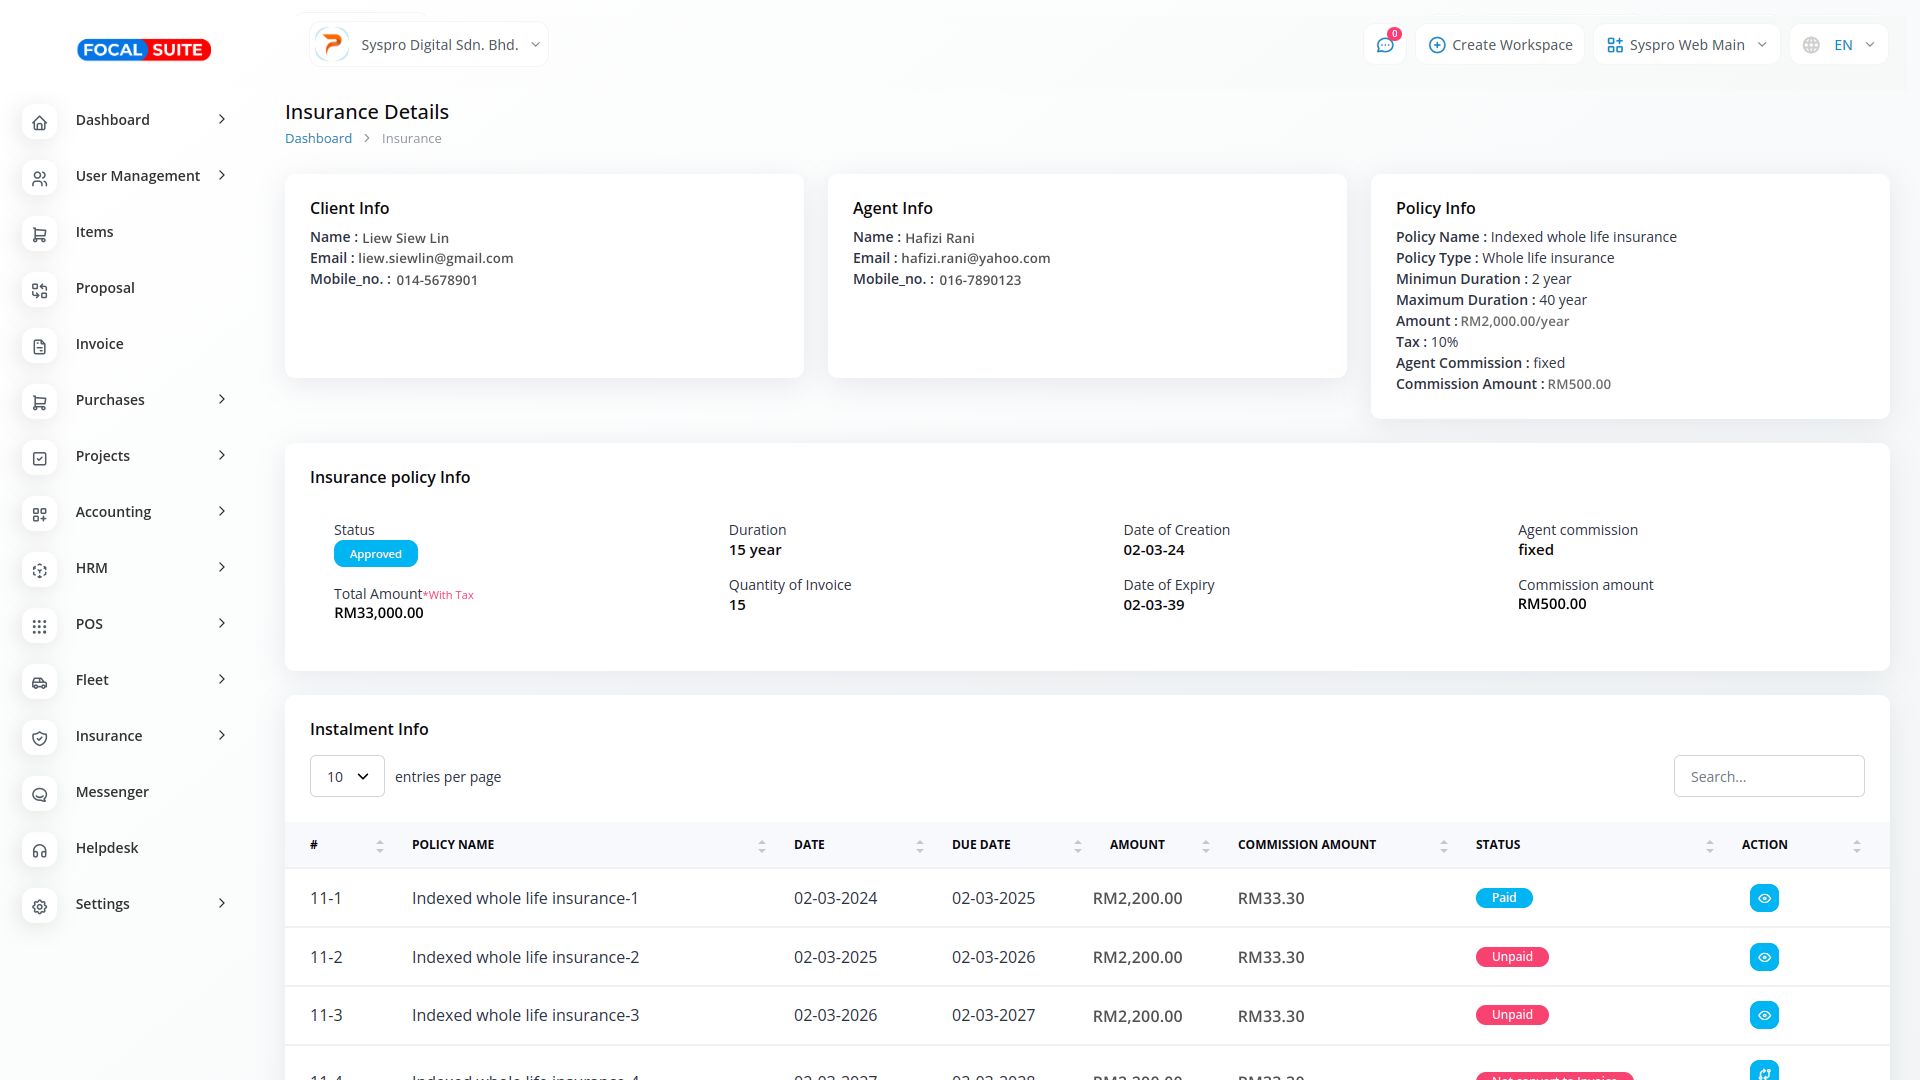The width and height of the screenshot is (1920, 1080).
Task: Open the chat notifications icon in header
Action: (1385, 45)
